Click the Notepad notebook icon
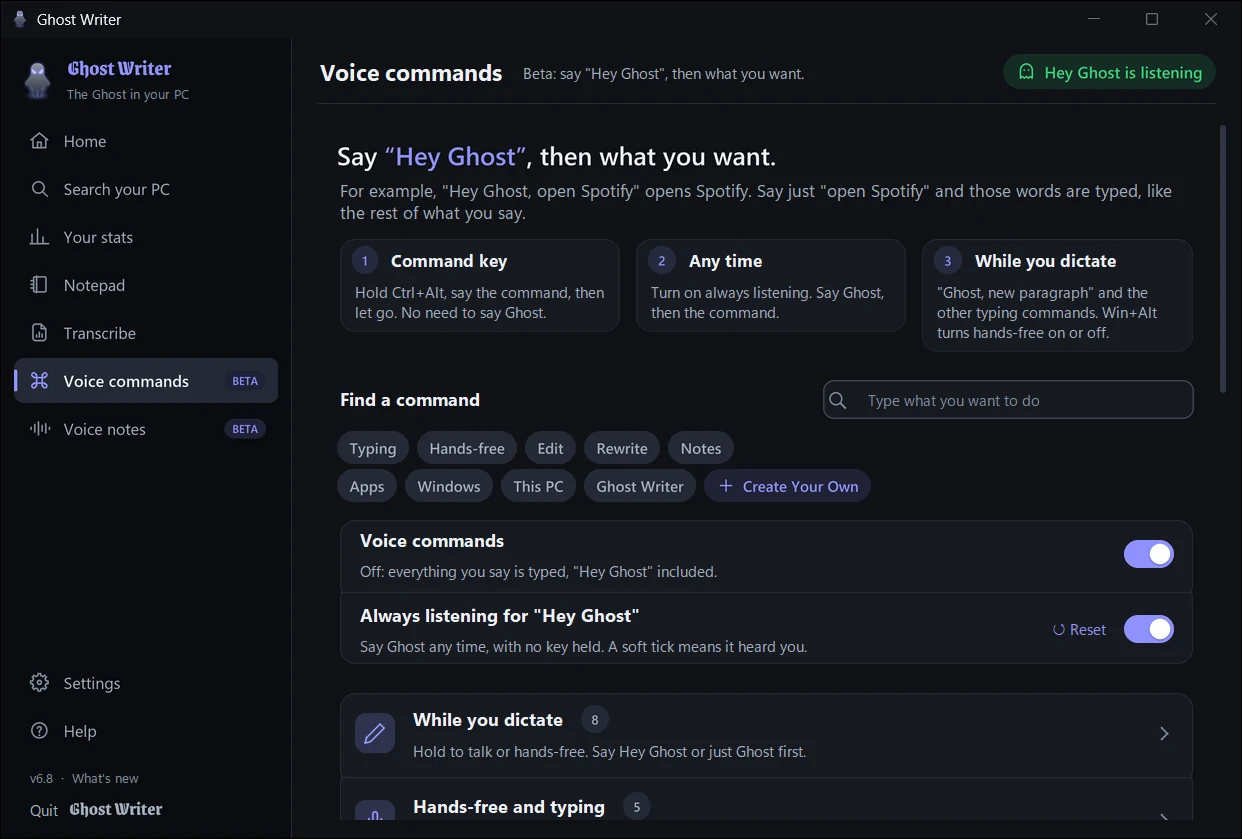This screenshot has height=839, width=1242. point(39,285)
